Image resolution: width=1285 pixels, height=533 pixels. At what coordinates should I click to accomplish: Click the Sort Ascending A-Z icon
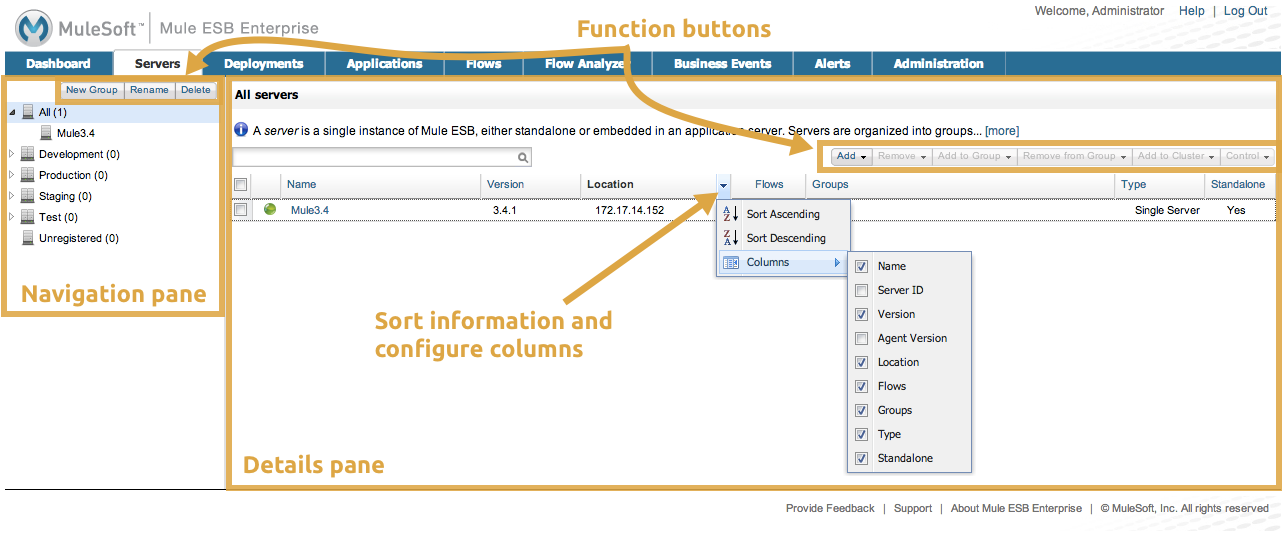(x=730, y=214)
